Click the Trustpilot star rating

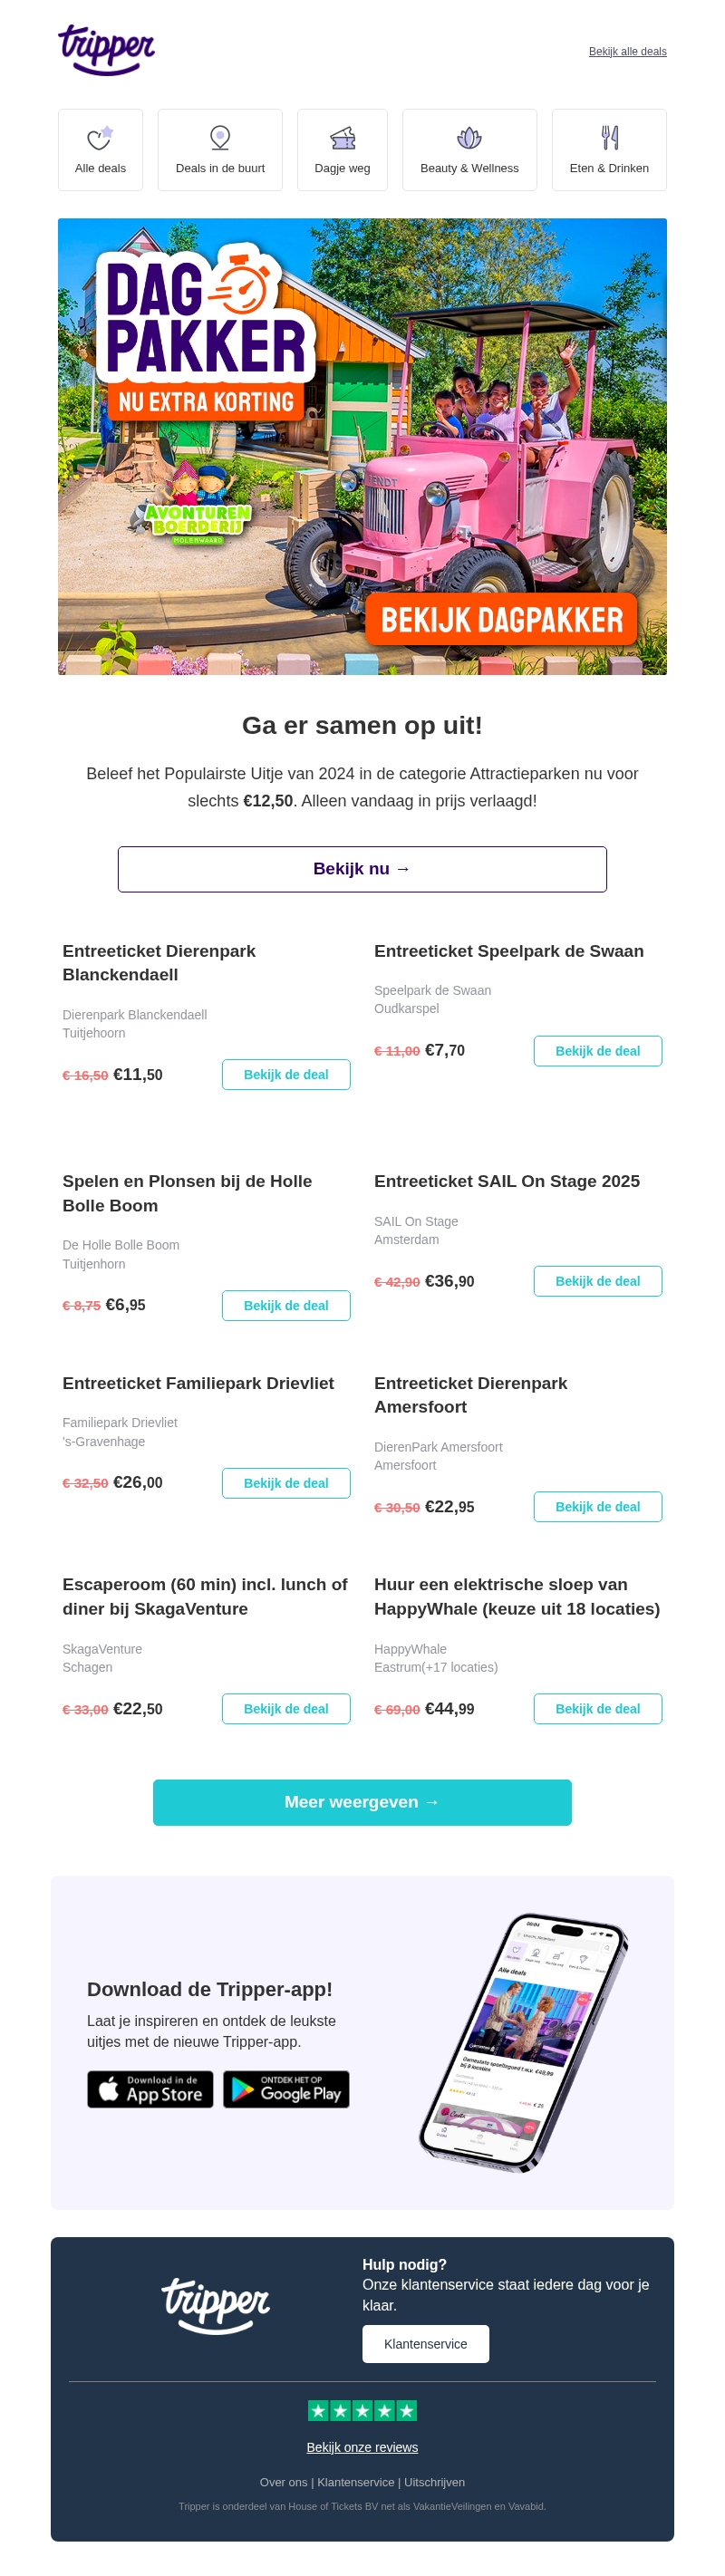[x=362, y=2410]
